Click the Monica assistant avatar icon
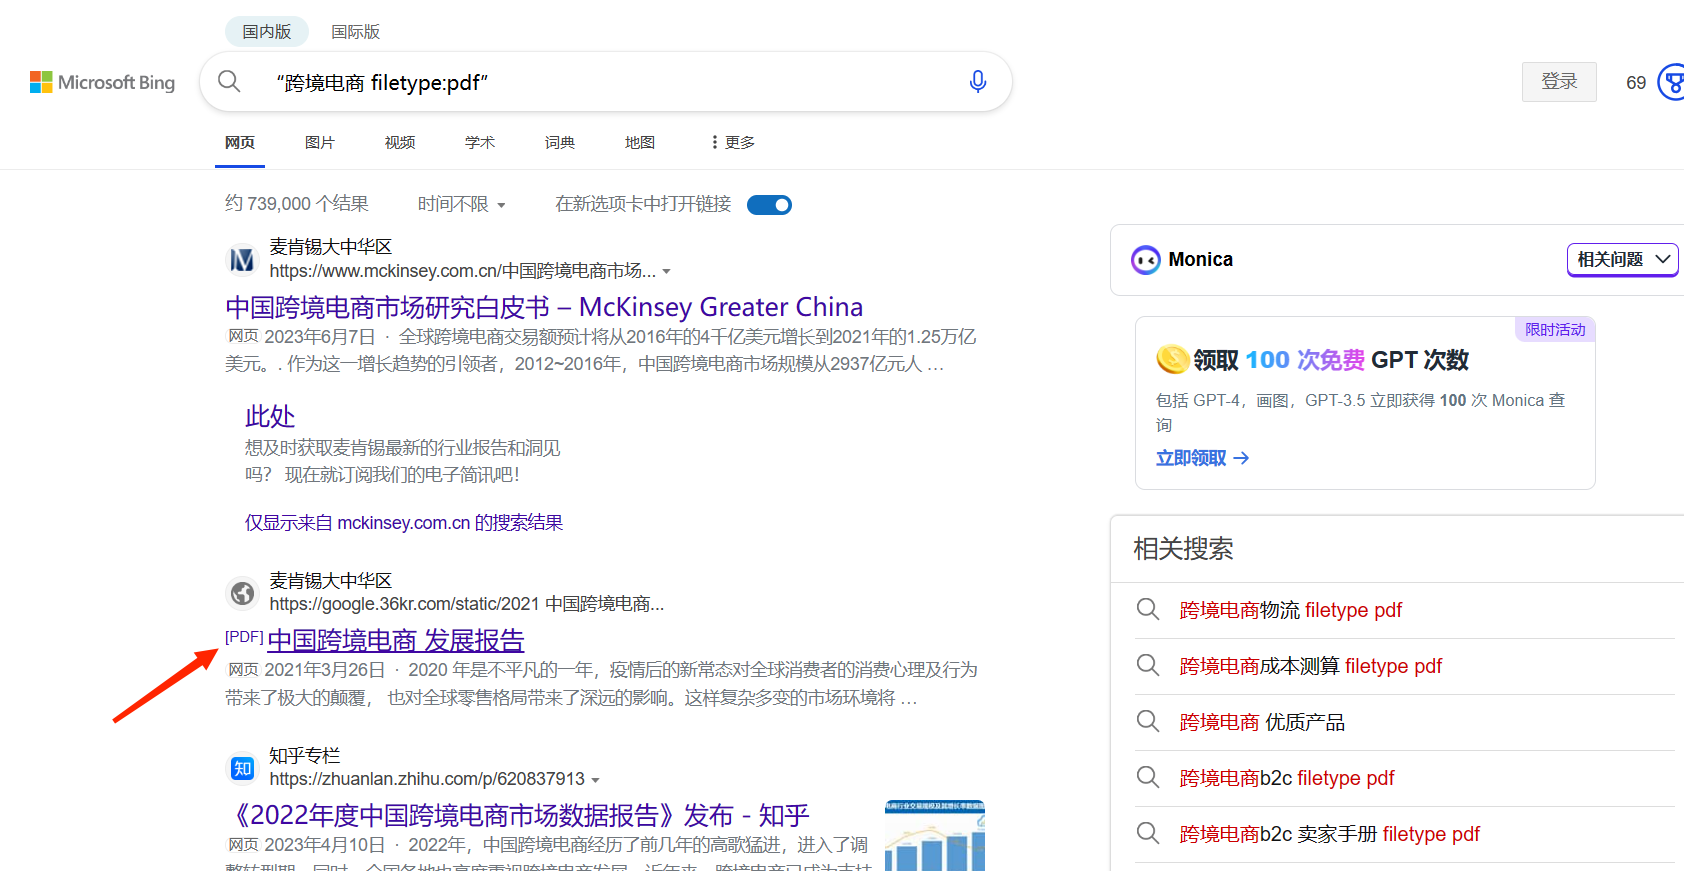The image size is (1684, 871). click(1146, 260)
